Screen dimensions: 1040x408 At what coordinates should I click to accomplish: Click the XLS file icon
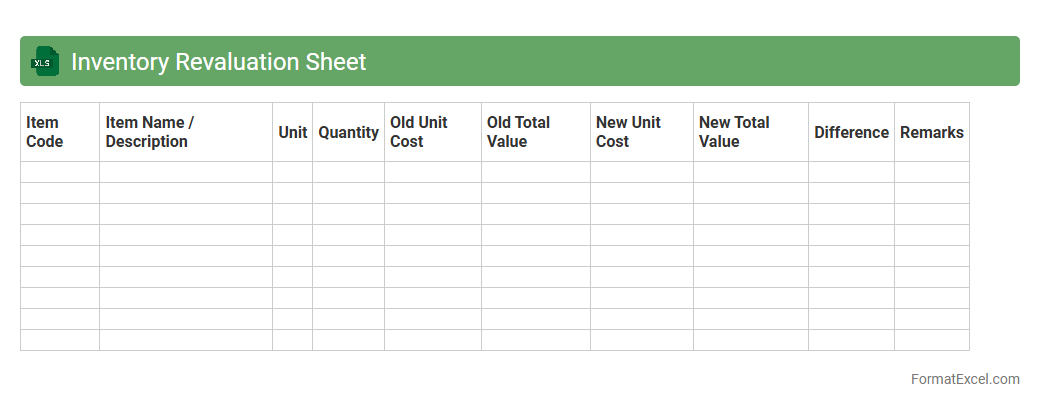pos(43,62)
